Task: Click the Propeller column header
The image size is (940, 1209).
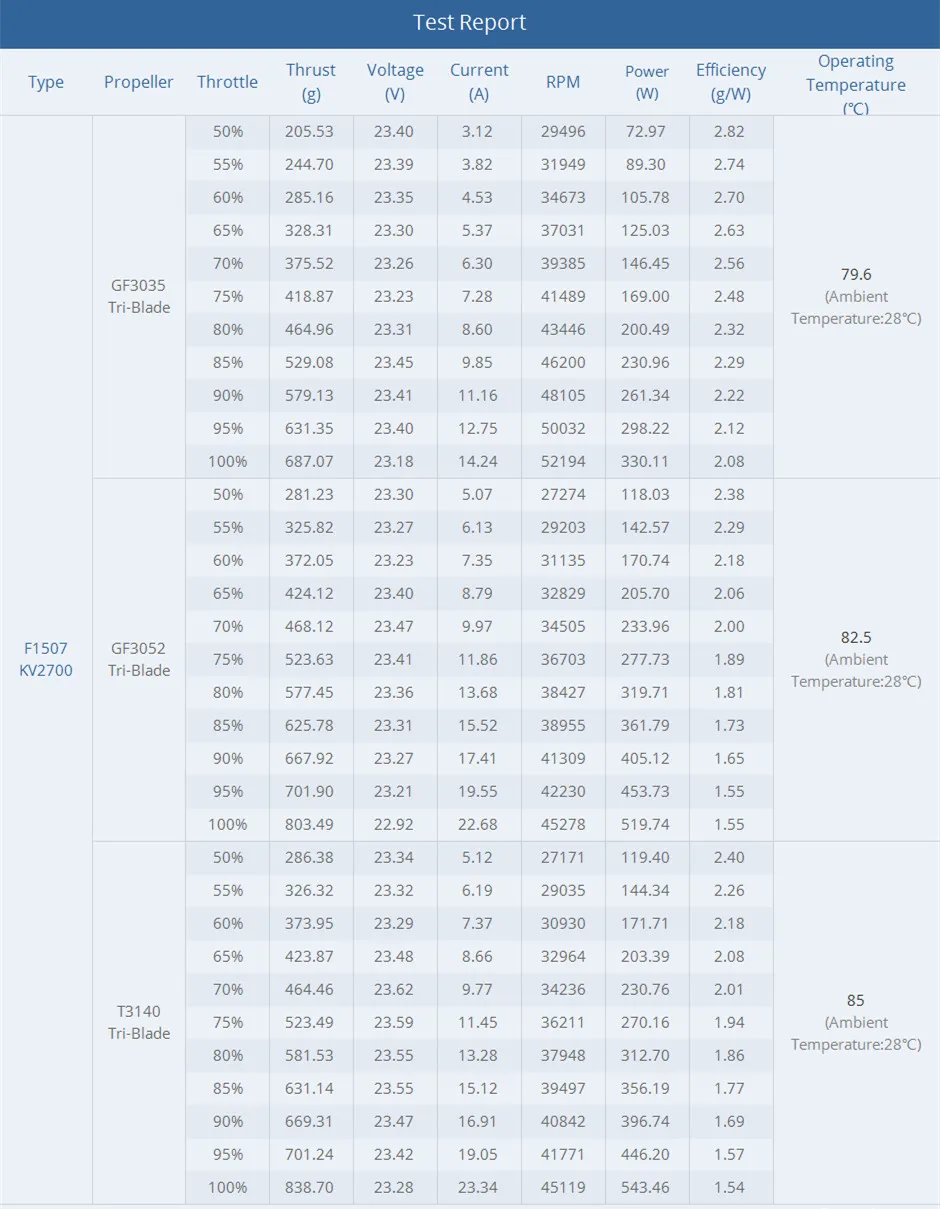Action: pos(139,82)
